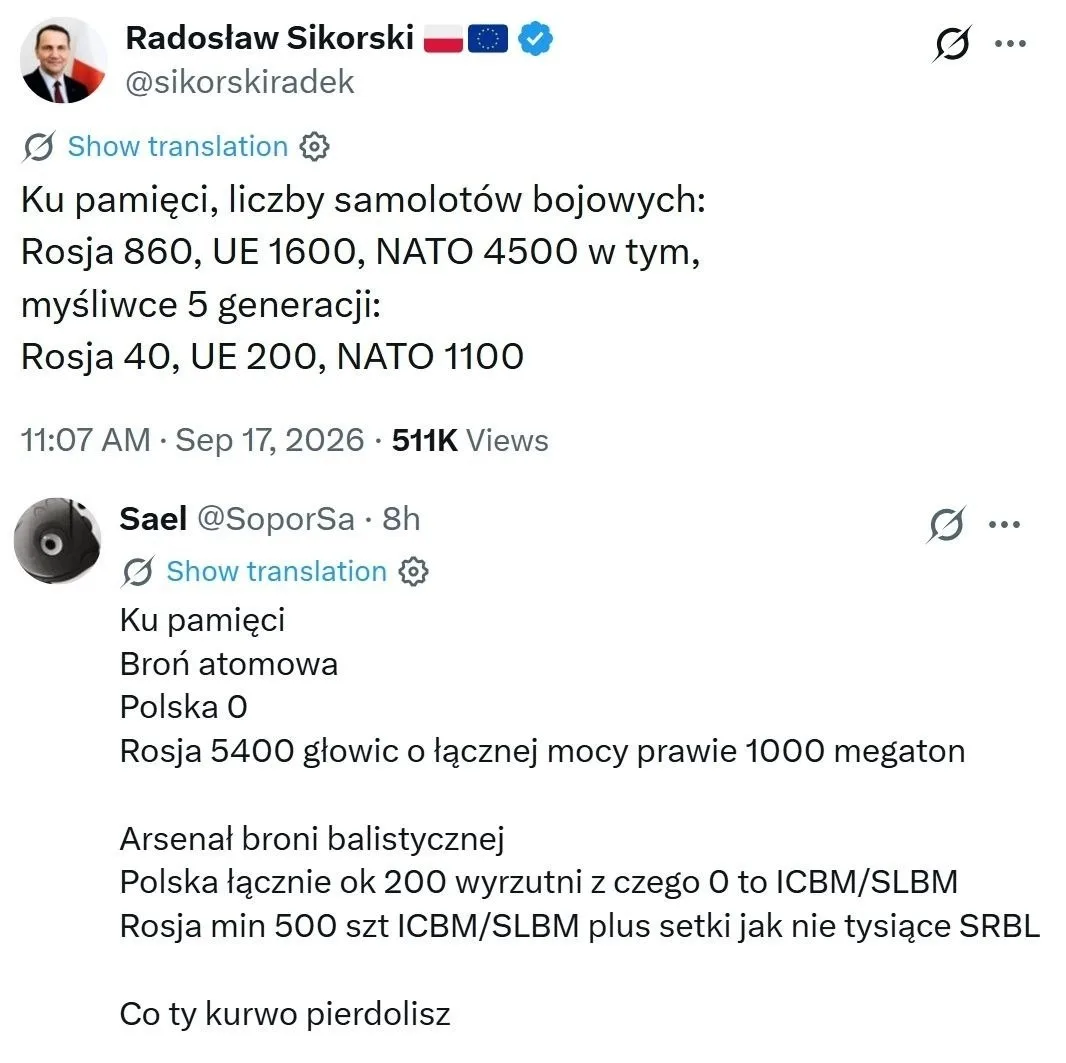Click Grok translate icon beside main post's Show translation
Viewport: 1066px width, 1063px height.
point(39,147)
